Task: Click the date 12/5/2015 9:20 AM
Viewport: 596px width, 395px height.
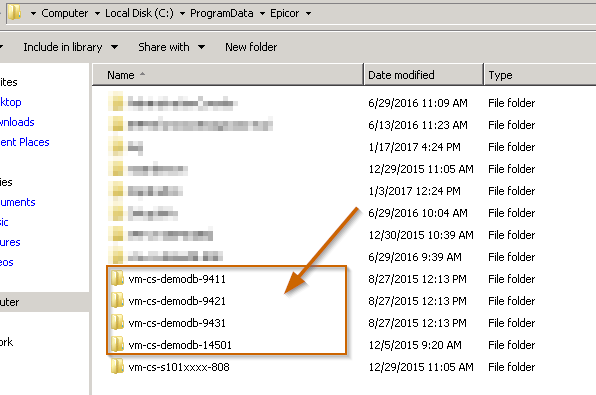Action: point(415,345)
